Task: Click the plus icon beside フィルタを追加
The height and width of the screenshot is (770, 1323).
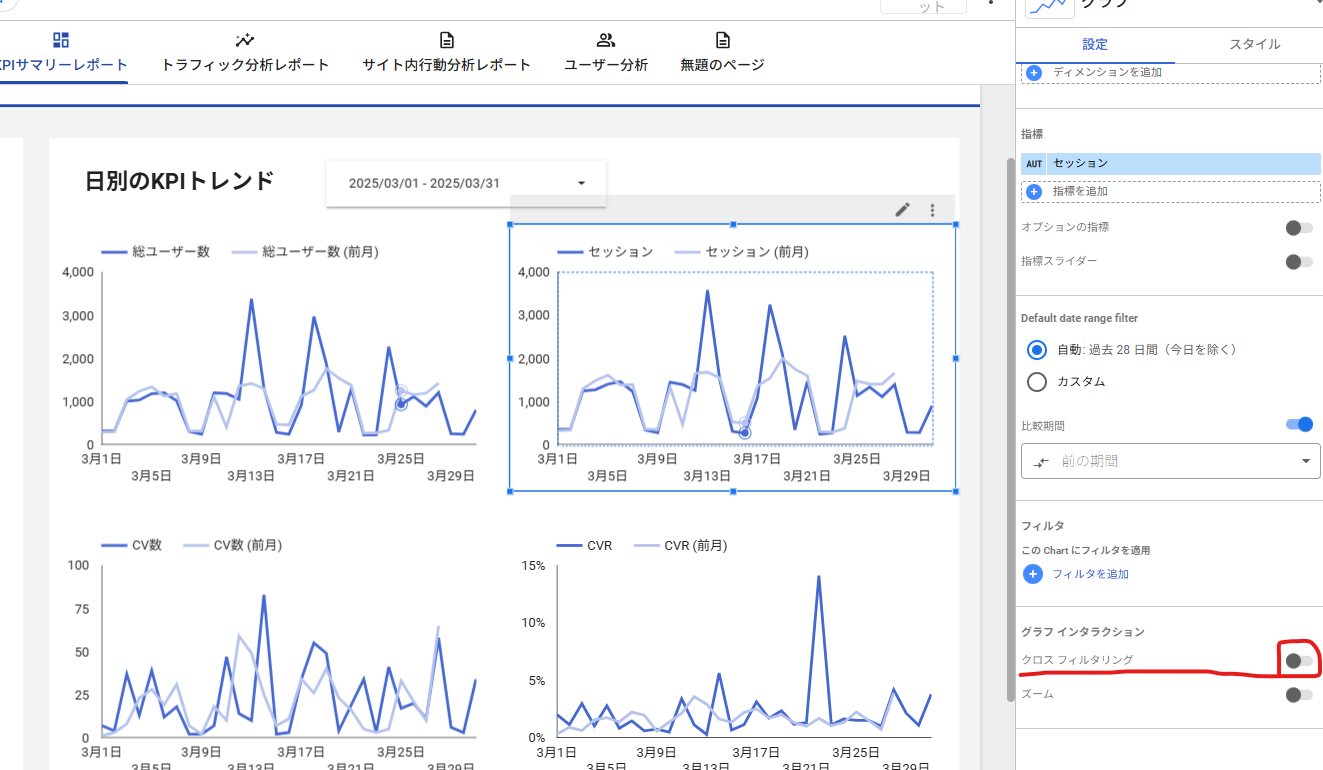Action: coord(1034,574)
